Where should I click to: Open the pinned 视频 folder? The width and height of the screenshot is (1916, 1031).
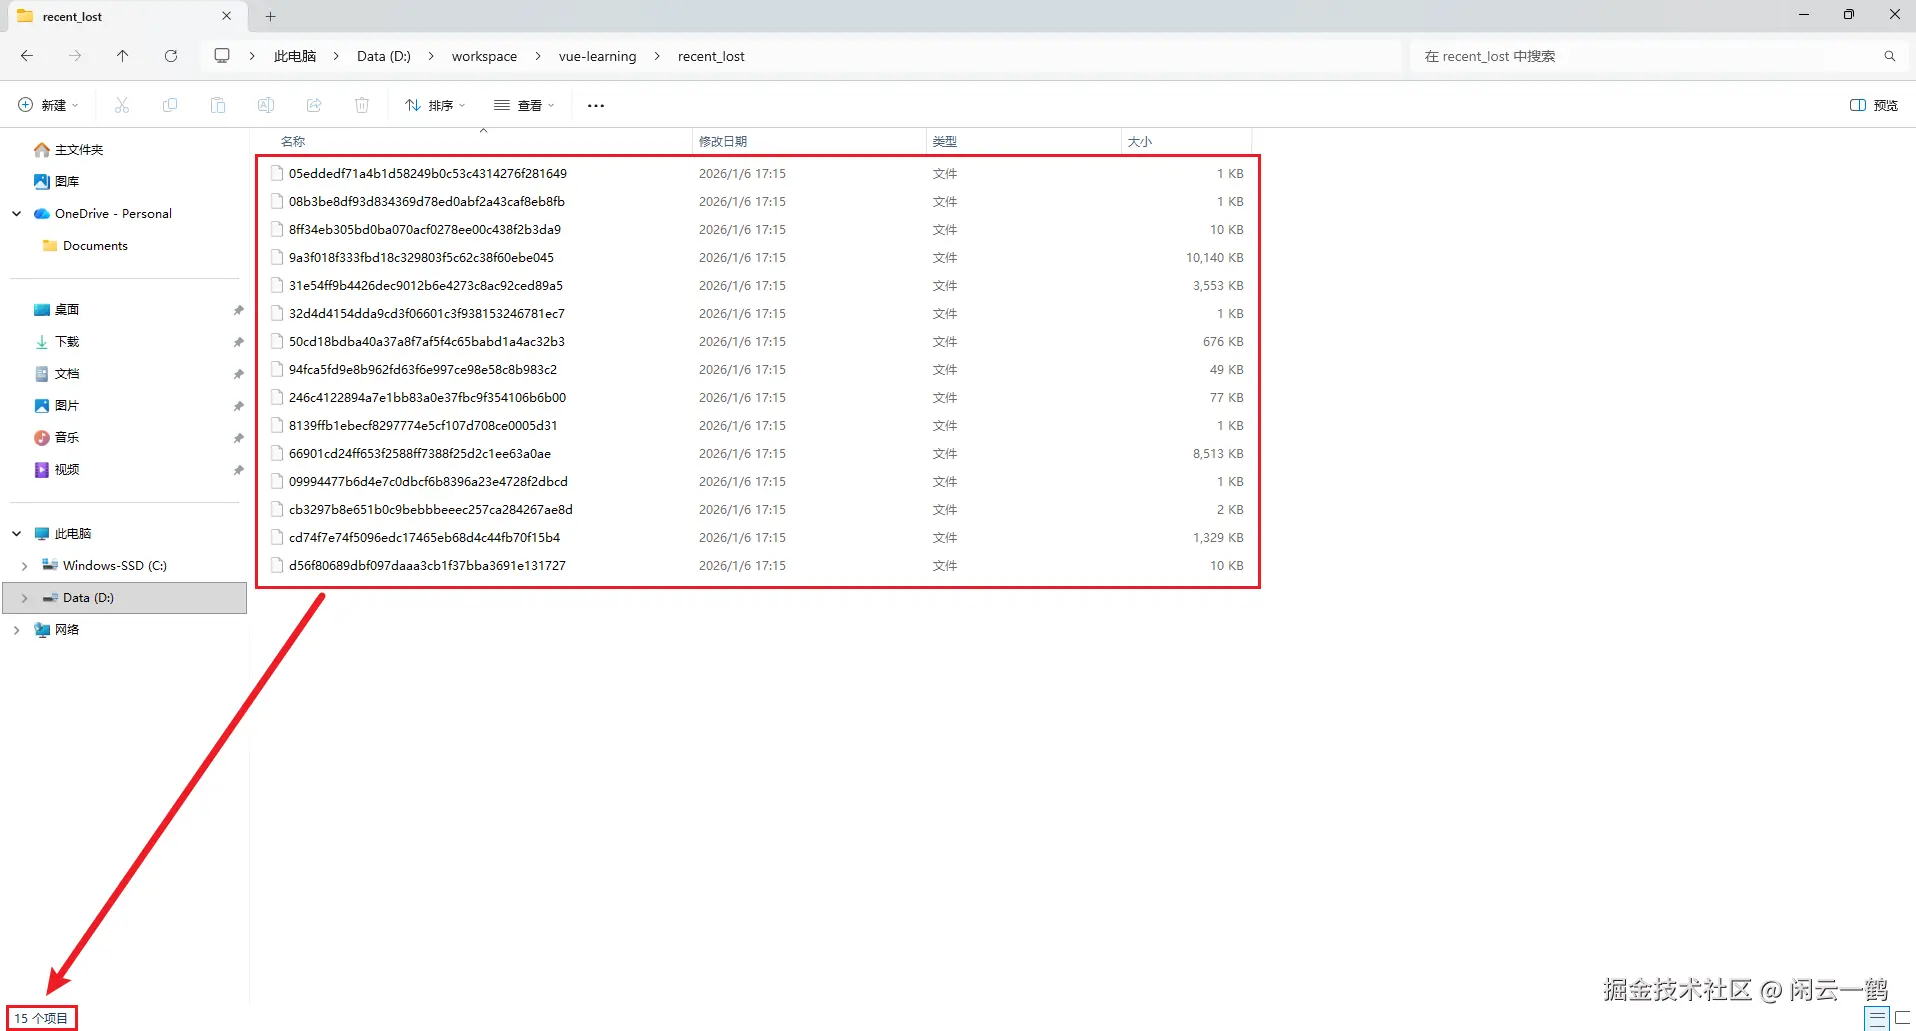click(66, 469)
